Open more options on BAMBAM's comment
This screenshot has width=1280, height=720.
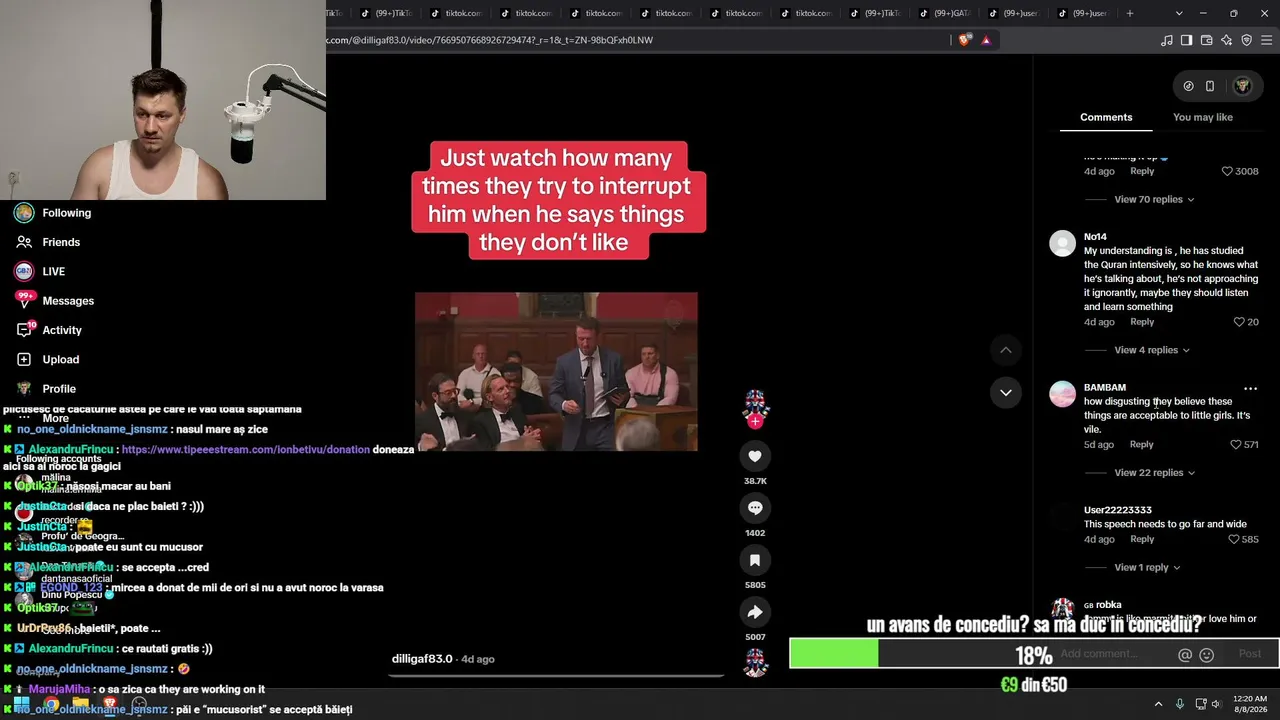click(x=1250, y=388)
